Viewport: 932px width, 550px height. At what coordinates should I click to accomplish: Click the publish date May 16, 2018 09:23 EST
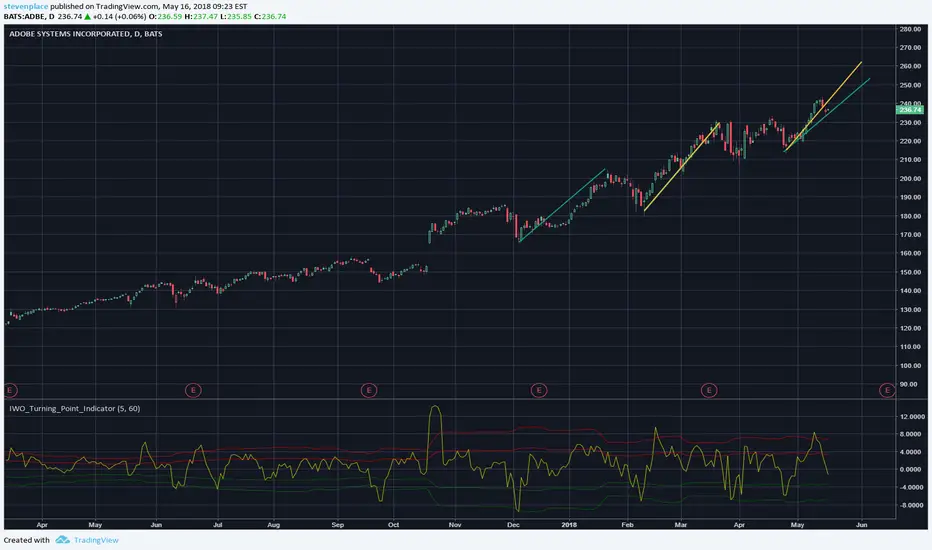pyautogui.click(x=204, y=6)
